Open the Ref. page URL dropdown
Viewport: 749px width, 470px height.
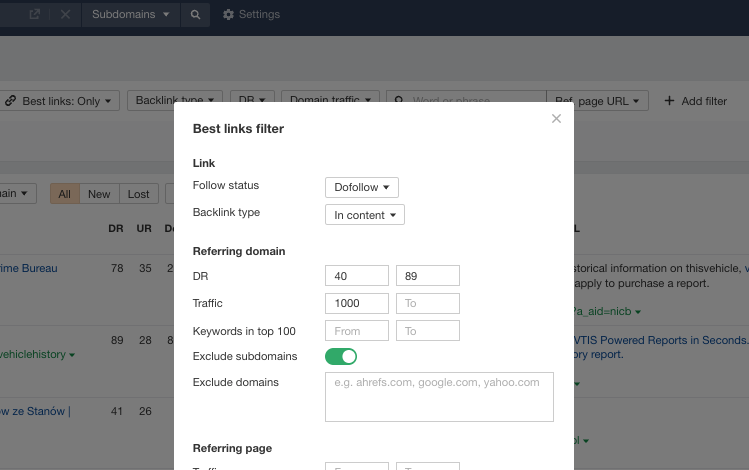click(597, 101)
